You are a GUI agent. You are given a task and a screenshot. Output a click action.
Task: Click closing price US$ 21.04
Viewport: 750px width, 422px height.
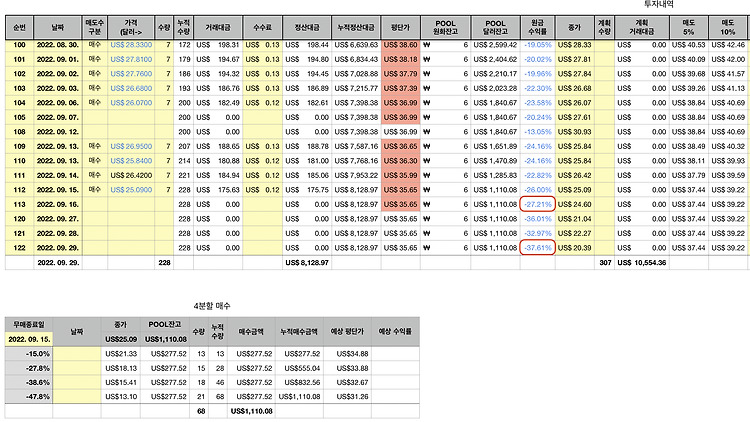(x=574, y=219)
